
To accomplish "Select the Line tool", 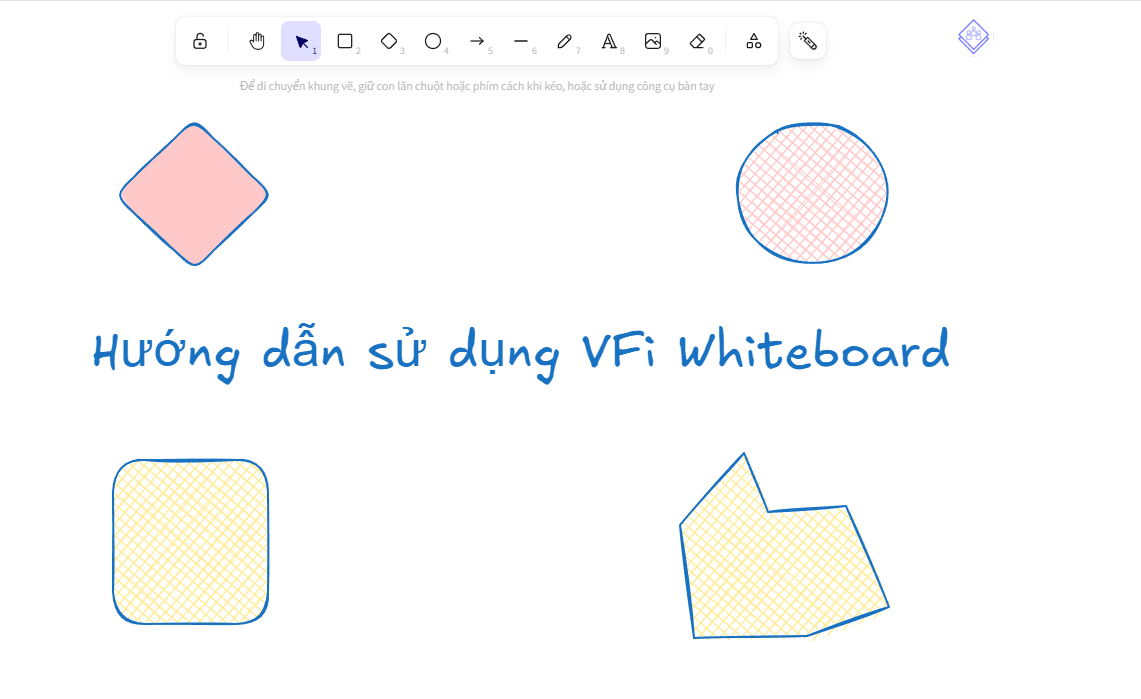I will click(x=521, y=41).
